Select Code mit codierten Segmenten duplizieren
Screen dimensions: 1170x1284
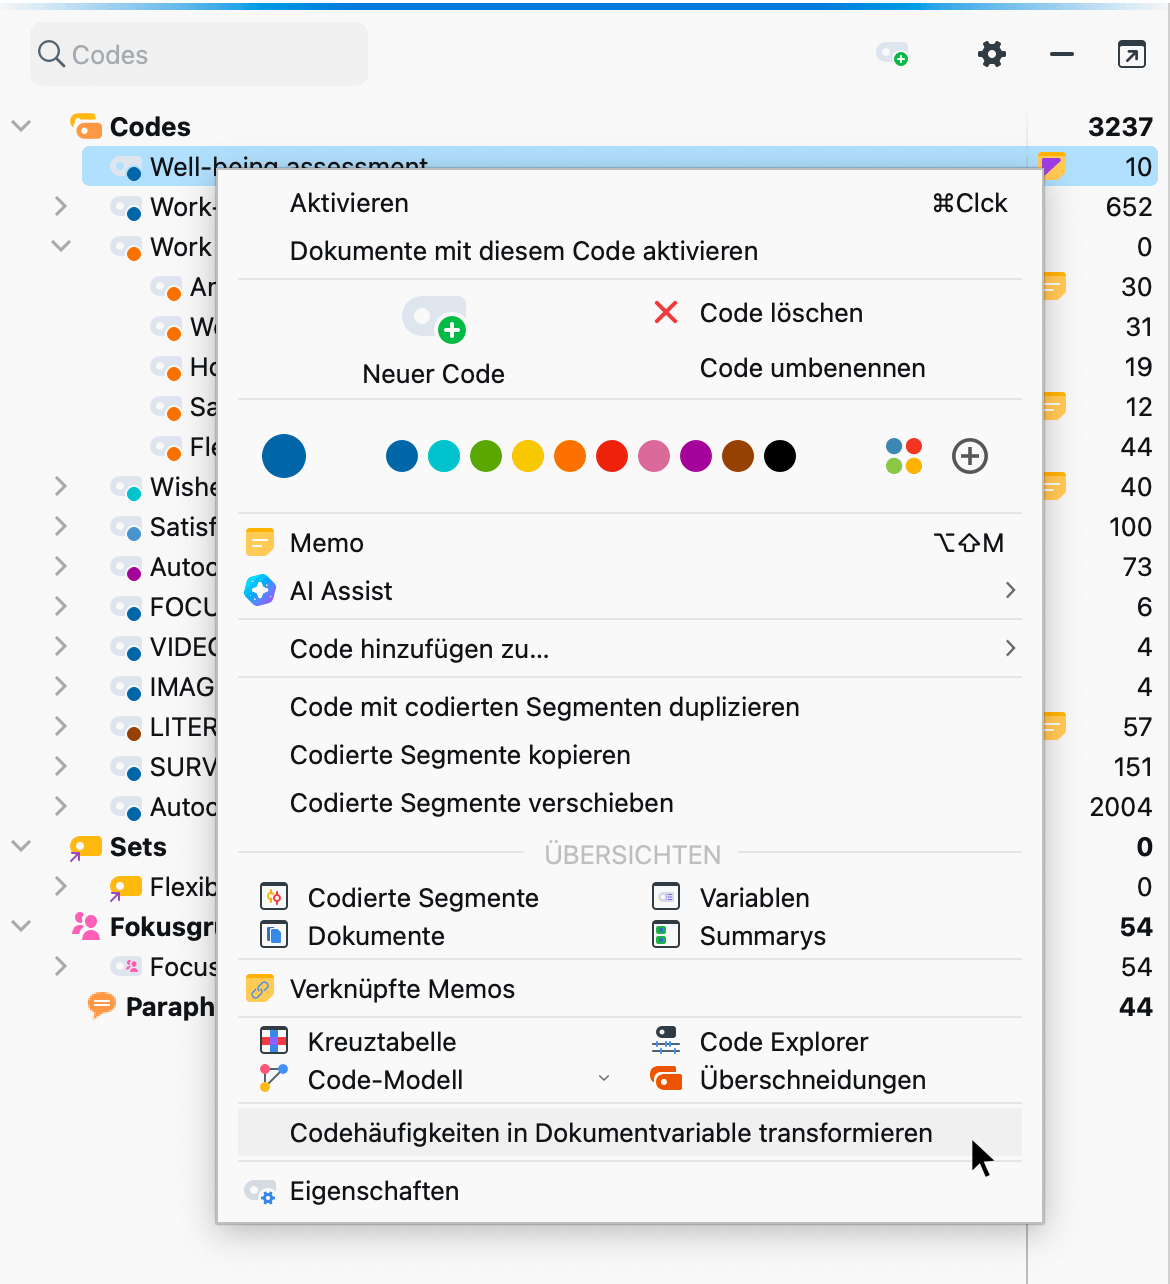pos(630,707)
